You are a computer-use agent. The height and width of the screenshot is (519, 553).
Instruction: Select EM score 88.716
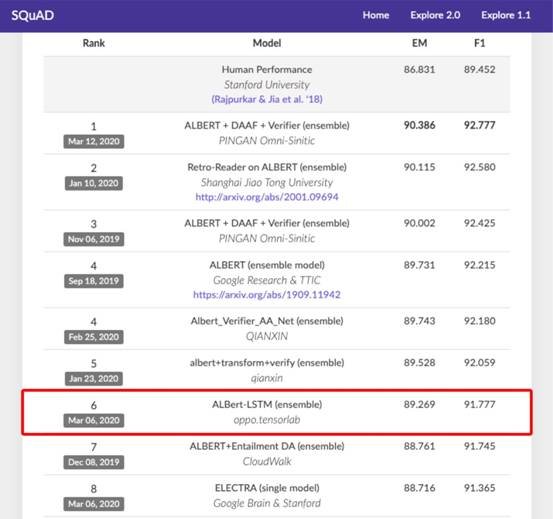(419, 488)
